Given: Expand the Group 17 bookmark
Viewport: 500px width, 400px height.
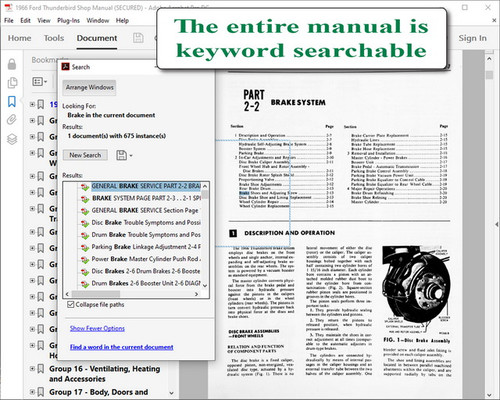Looking at the screenshot, I should (x=32, y=392).
